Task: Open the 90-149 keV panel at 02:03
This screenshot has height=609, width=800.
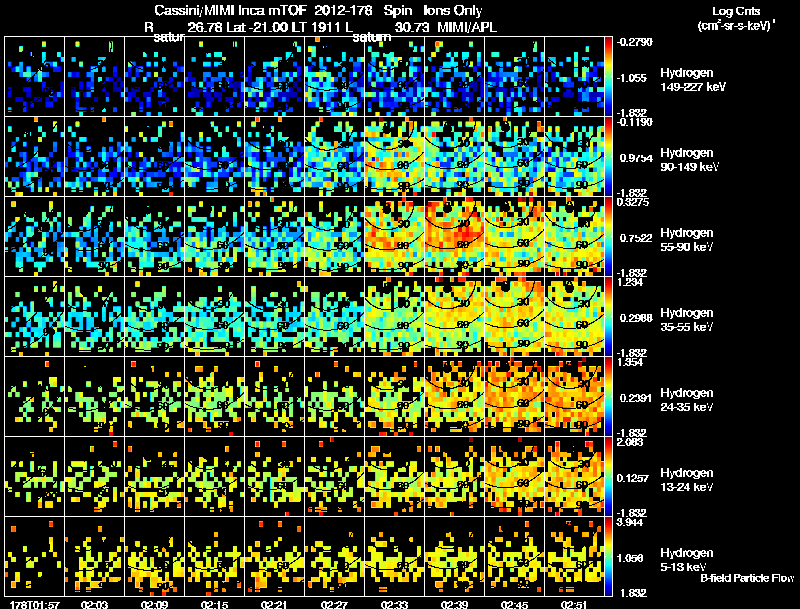Action: (94, 157)
